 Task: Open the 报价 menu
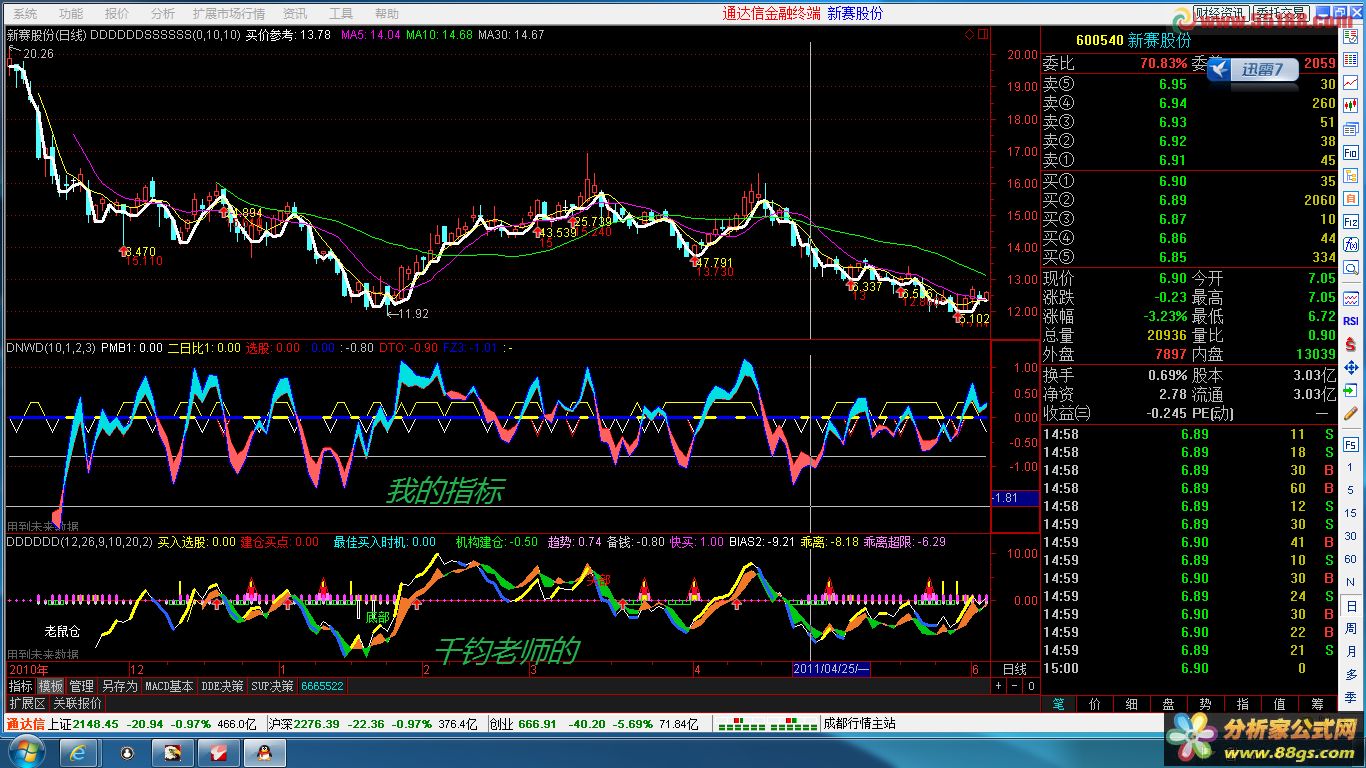[117, 14]
